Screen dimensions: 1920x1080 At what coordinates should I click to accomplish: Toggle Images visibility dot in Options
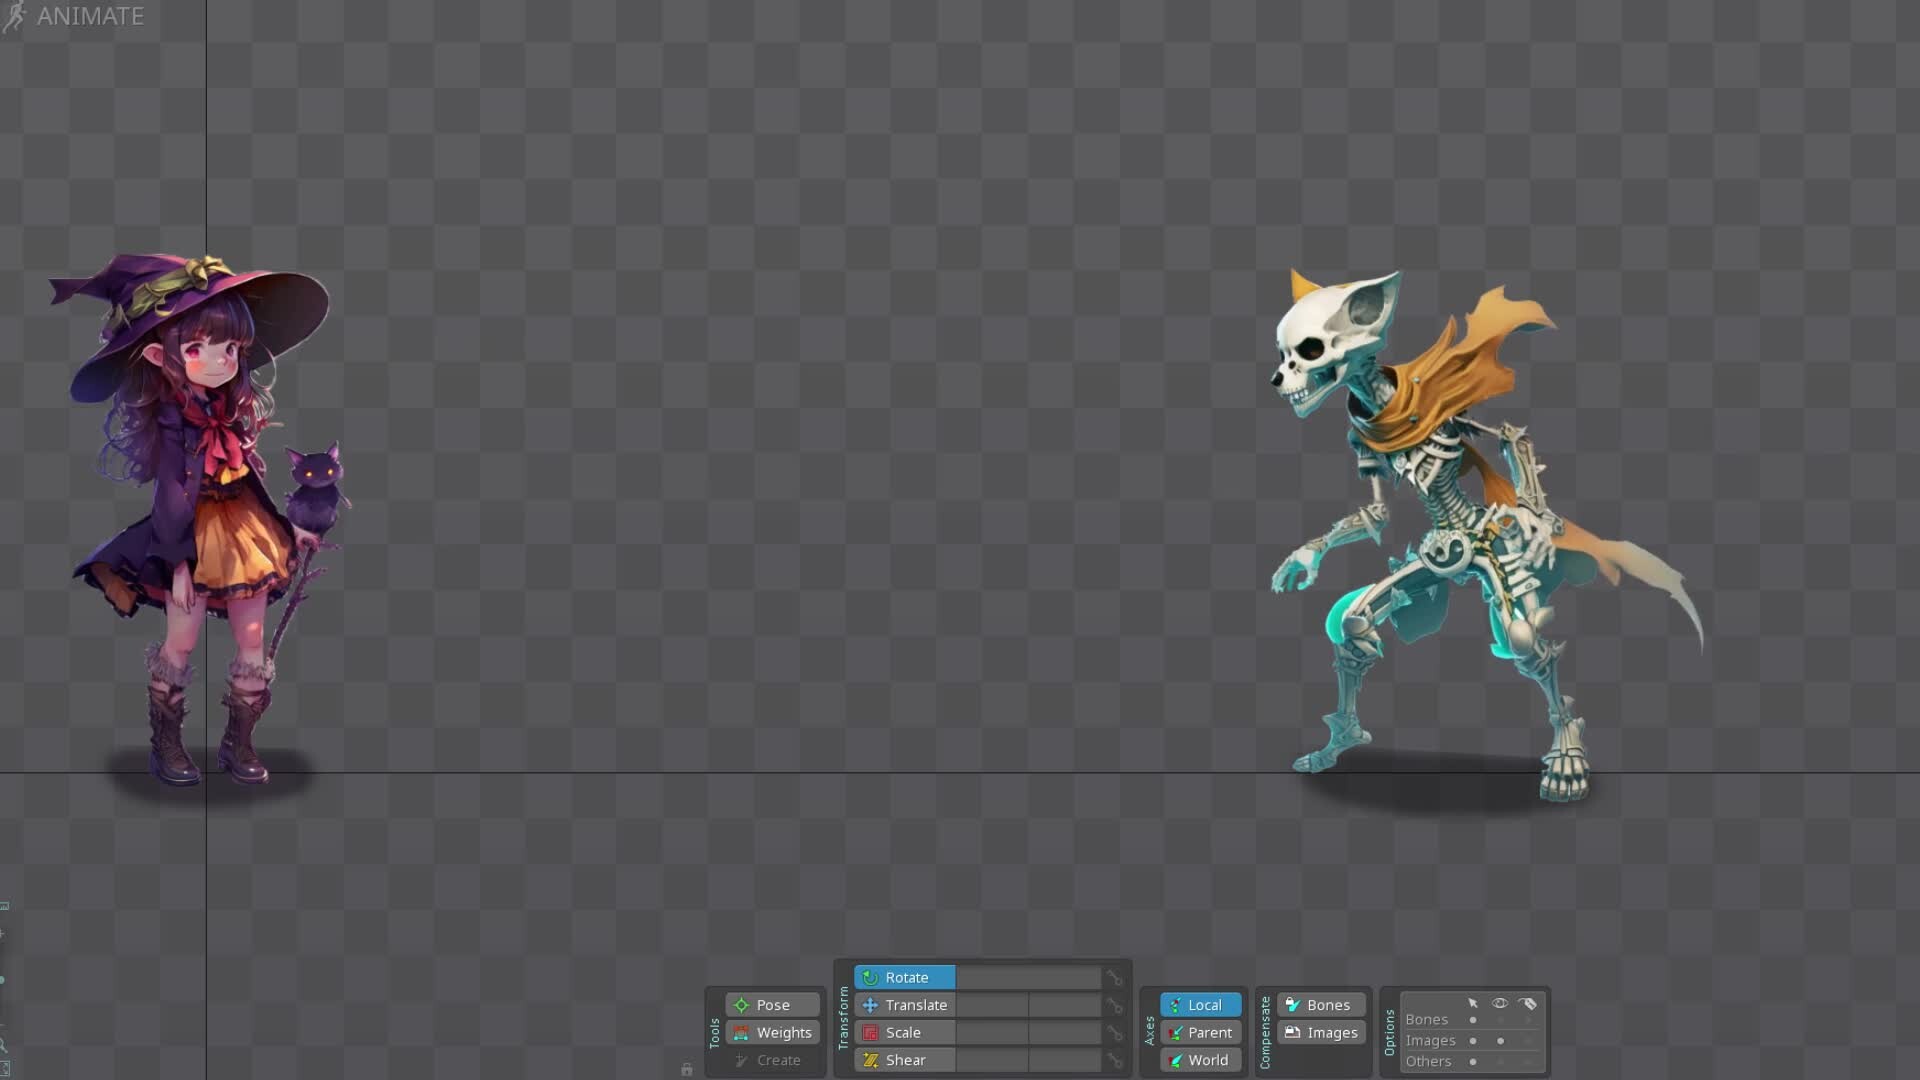coord(1501,1041)
